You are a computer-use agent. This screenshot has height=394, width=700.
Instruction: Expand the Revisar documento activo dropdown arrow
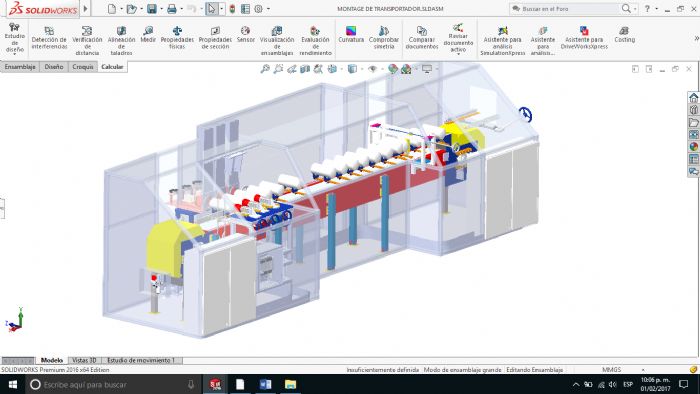pyautogui.click(x=458, y=54)
